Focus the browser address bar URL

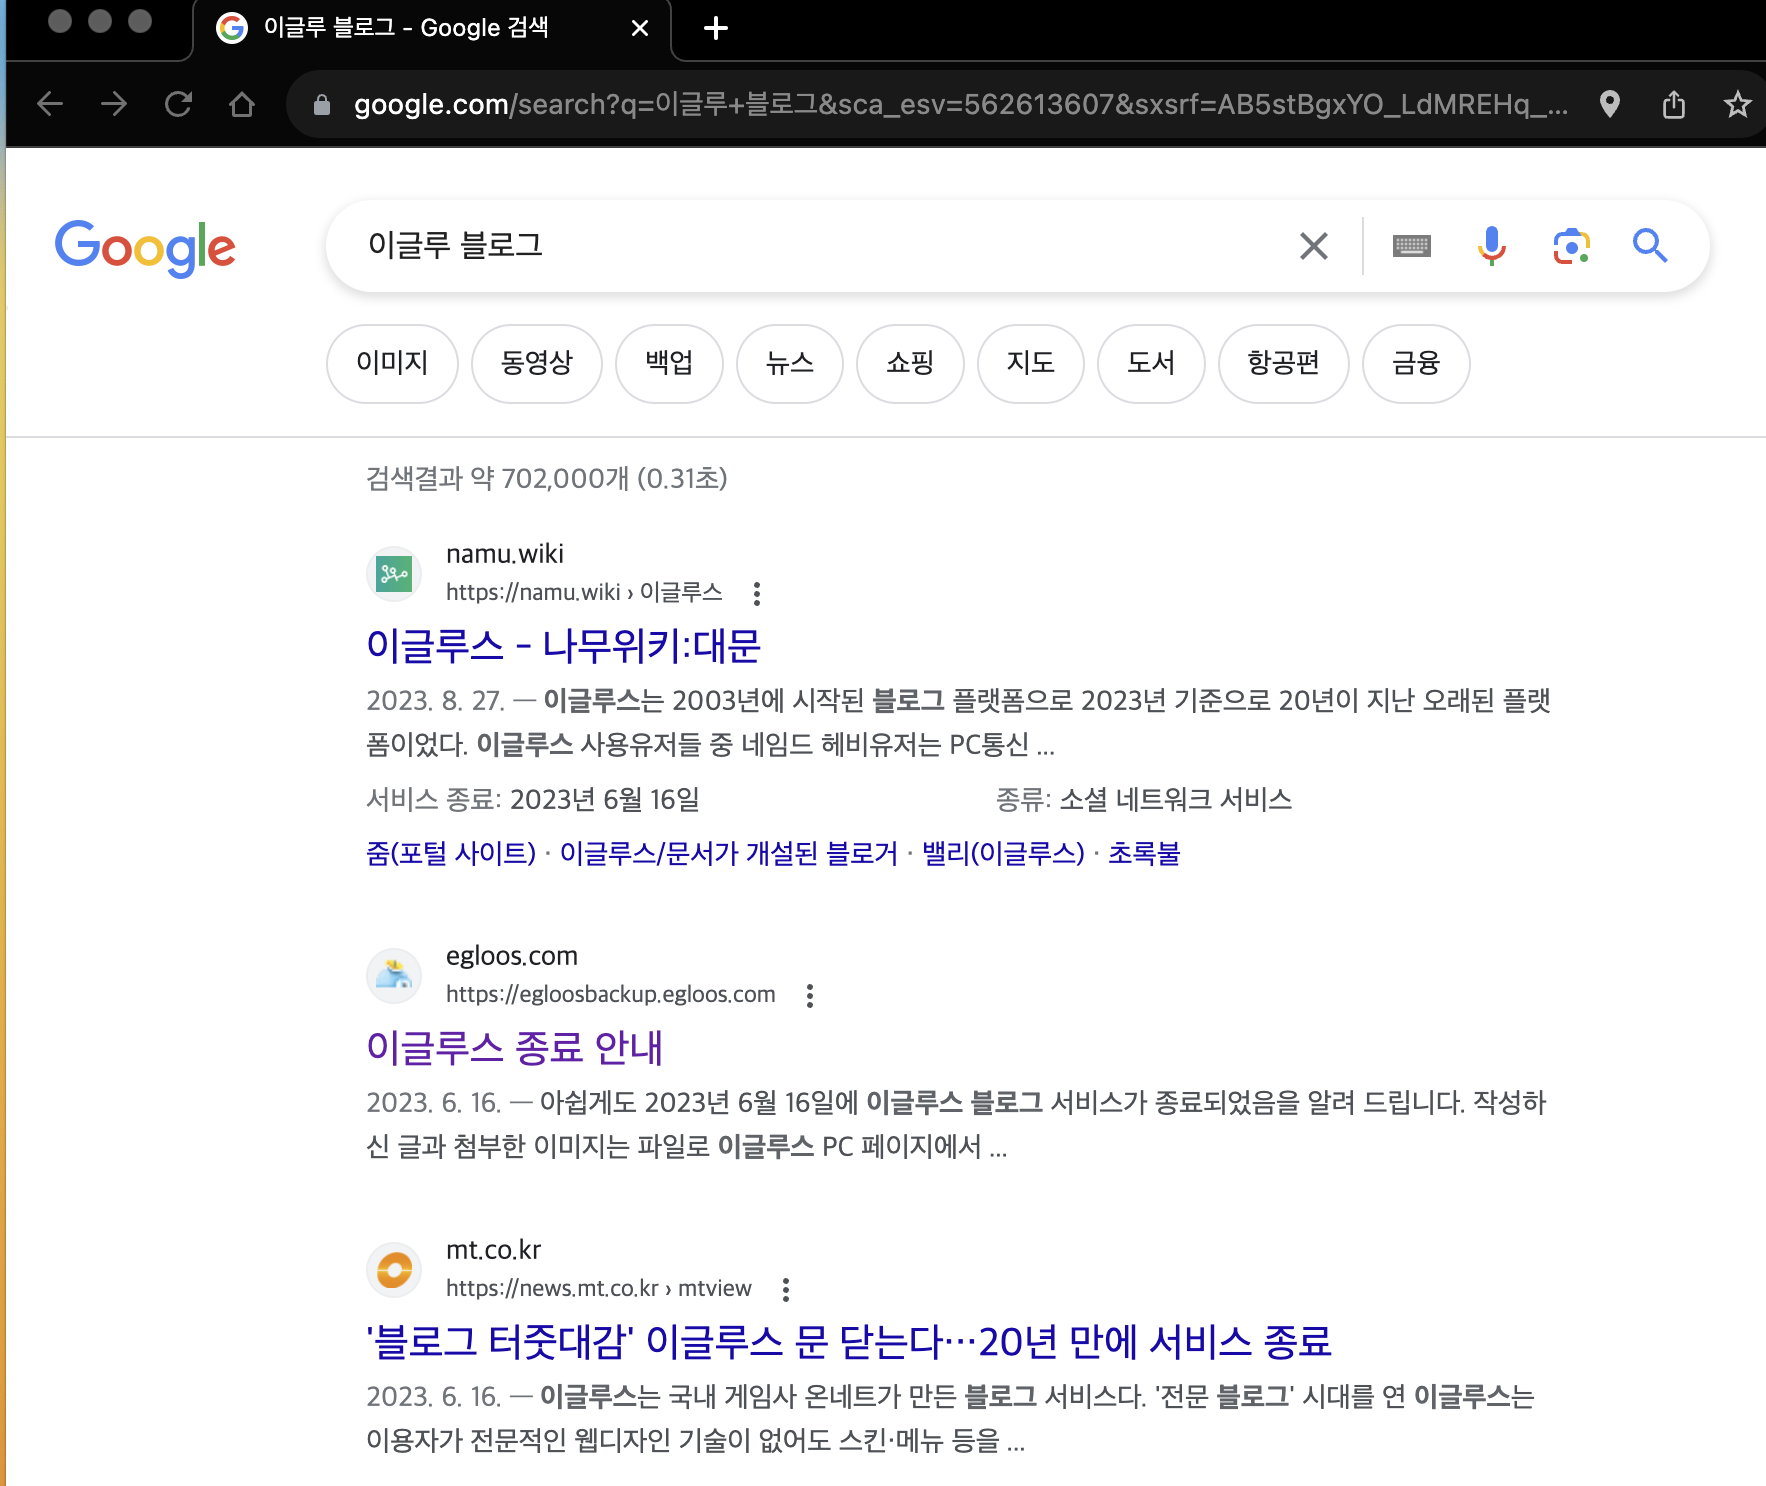(x=960, y=104)
